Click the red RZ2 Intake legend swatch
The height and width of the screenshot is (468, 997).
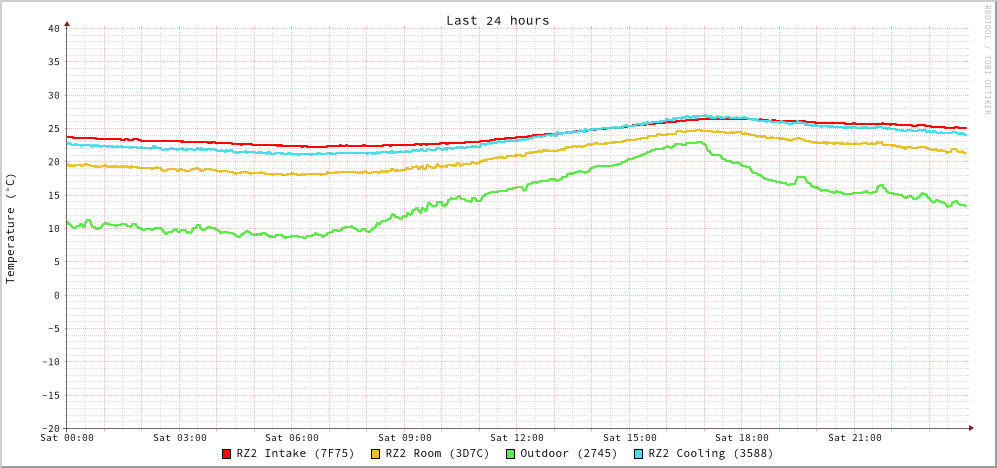227,454
